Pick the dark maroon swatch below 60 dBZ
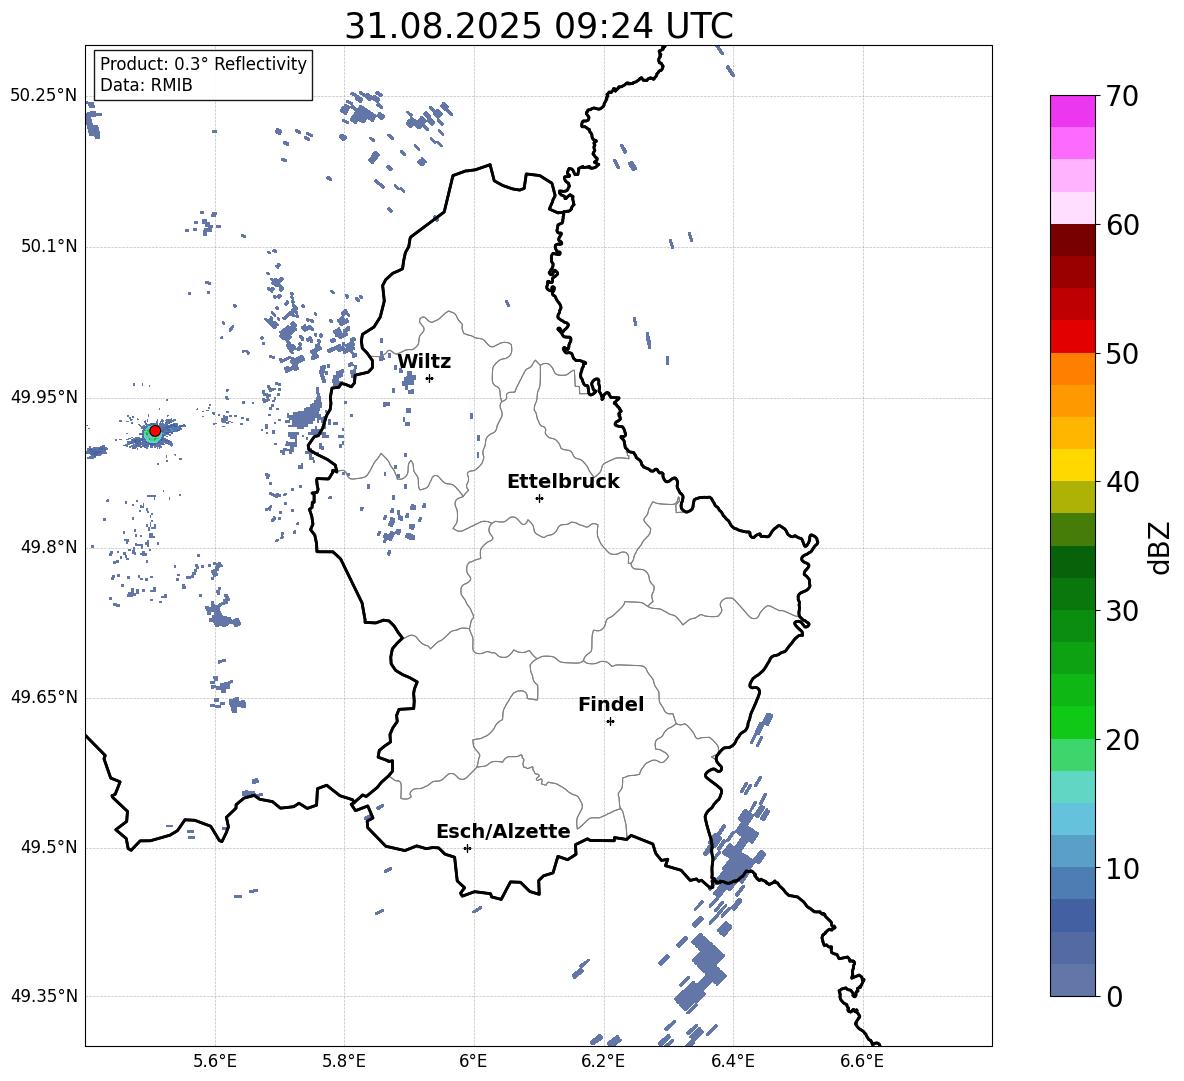 1072,240
